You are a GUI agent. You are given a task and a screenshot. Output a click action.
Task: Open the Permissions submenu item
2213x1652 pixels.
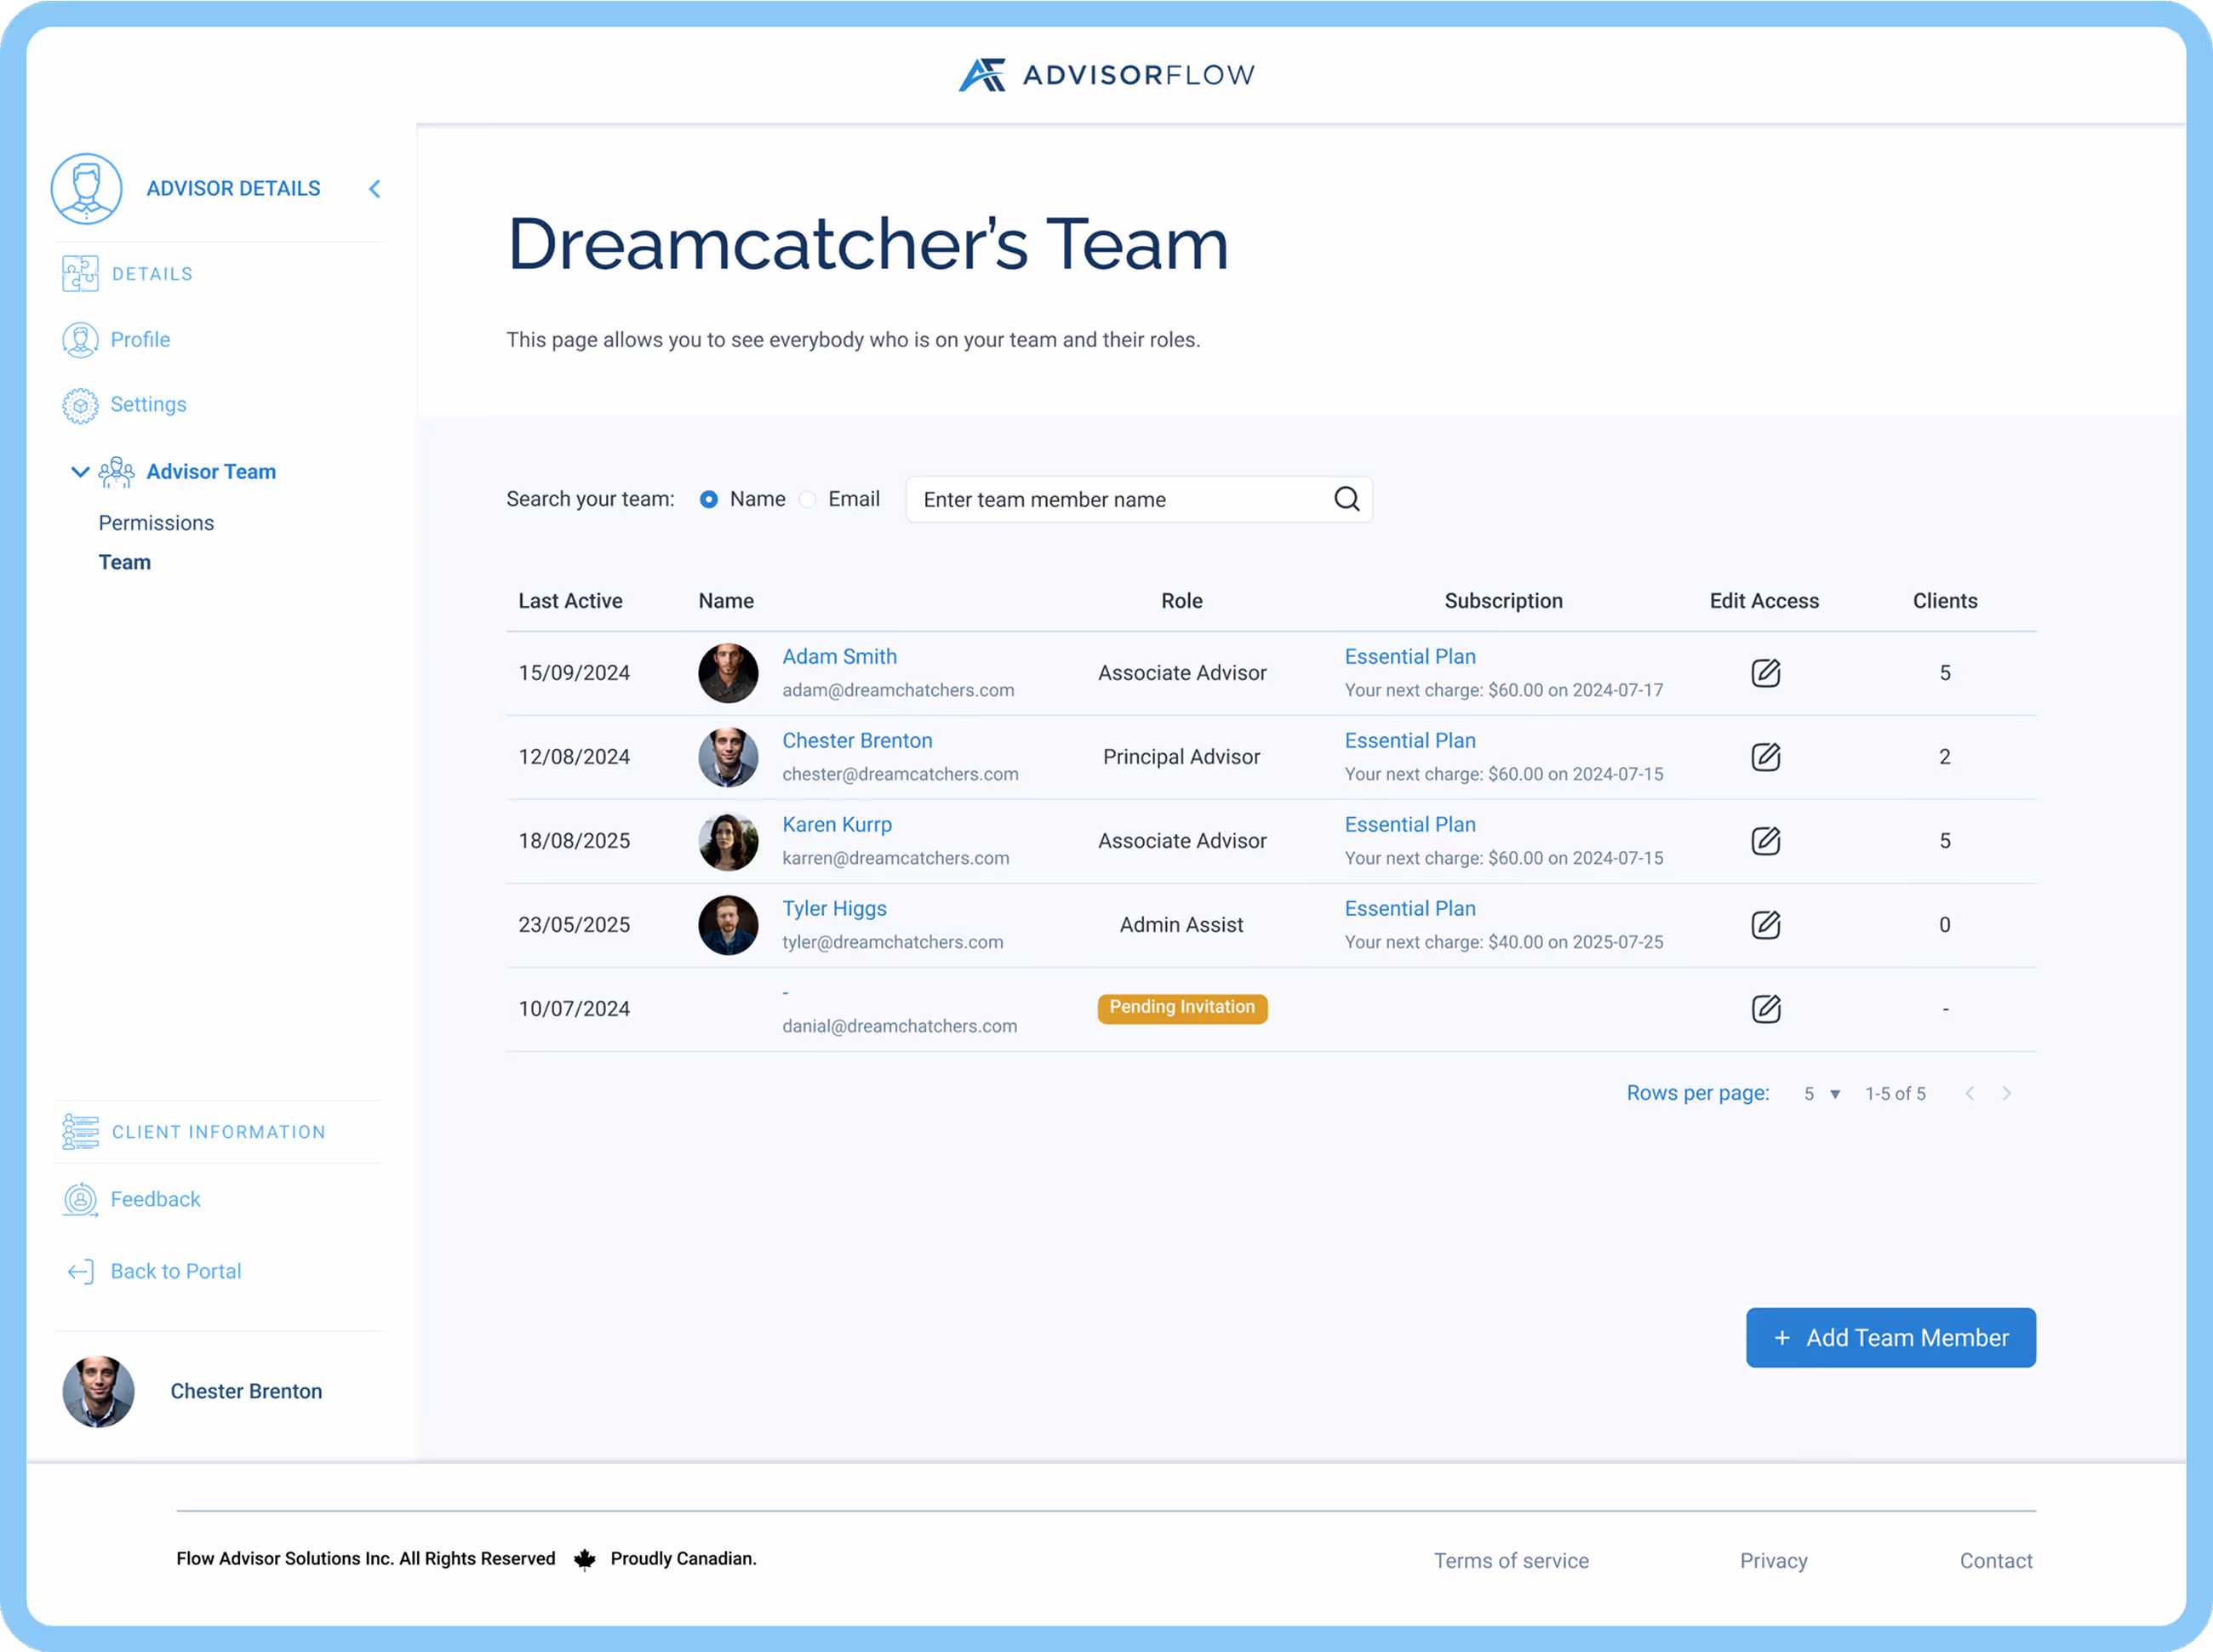156,523
